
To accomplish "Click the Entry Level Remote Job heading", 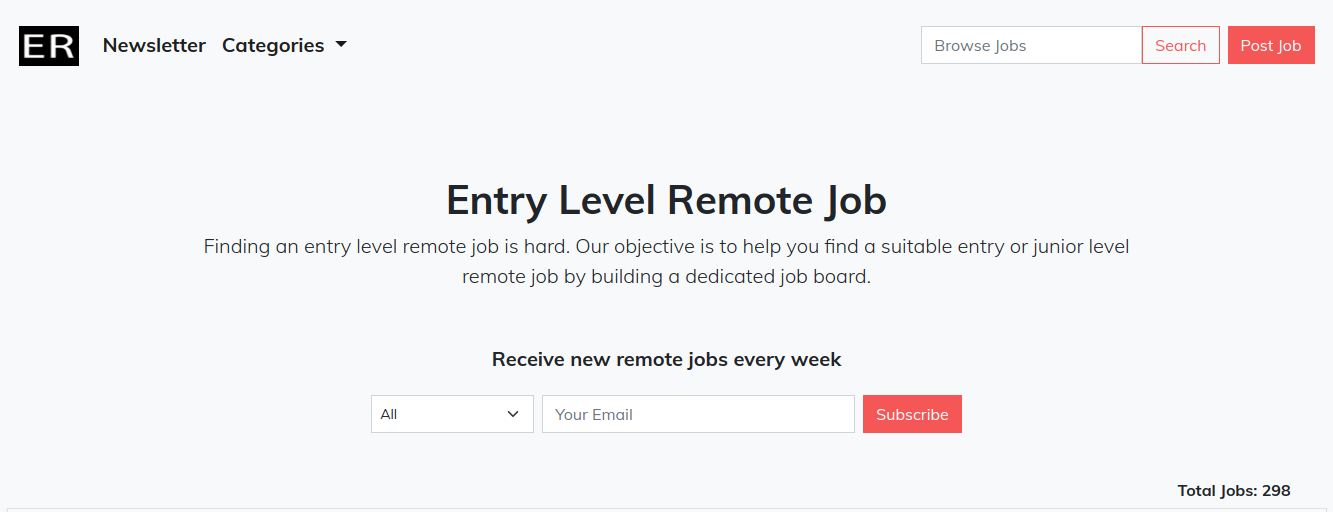I will (666, 200).
